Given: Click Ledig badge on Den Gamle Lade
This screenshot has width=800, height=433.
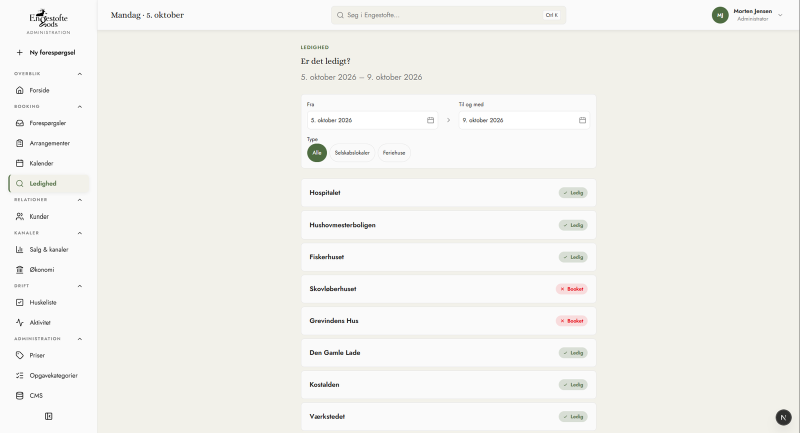Looking at the screenshot, I should click(x=573, y=353).
